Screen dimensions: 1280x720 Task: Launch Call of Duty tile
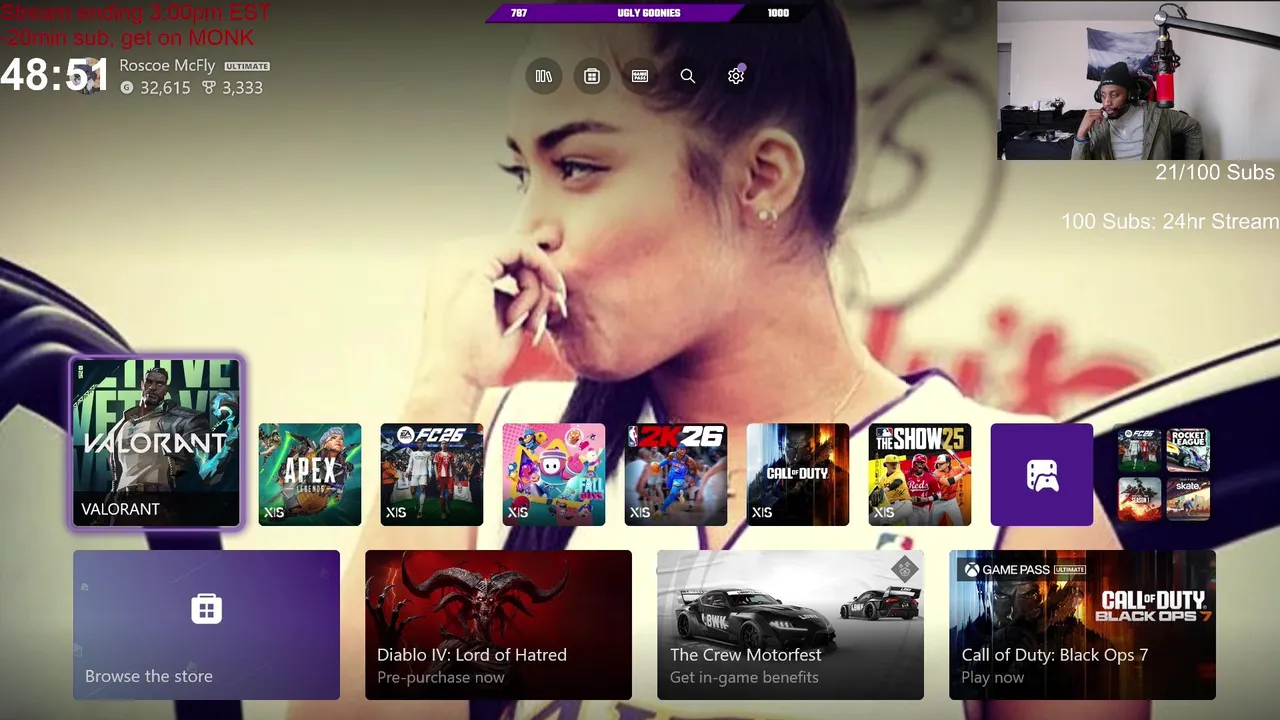[x=798, y=475]
